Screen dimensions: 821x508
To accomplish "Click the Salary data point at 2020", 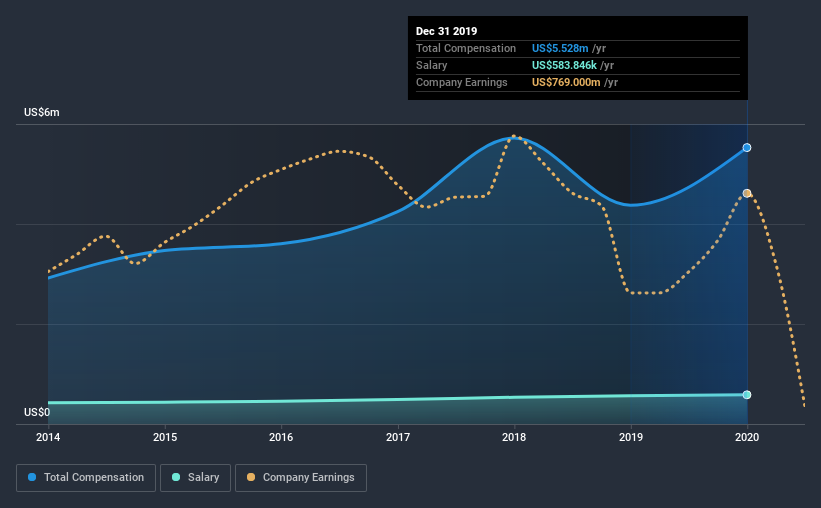I will coord(747,395).
